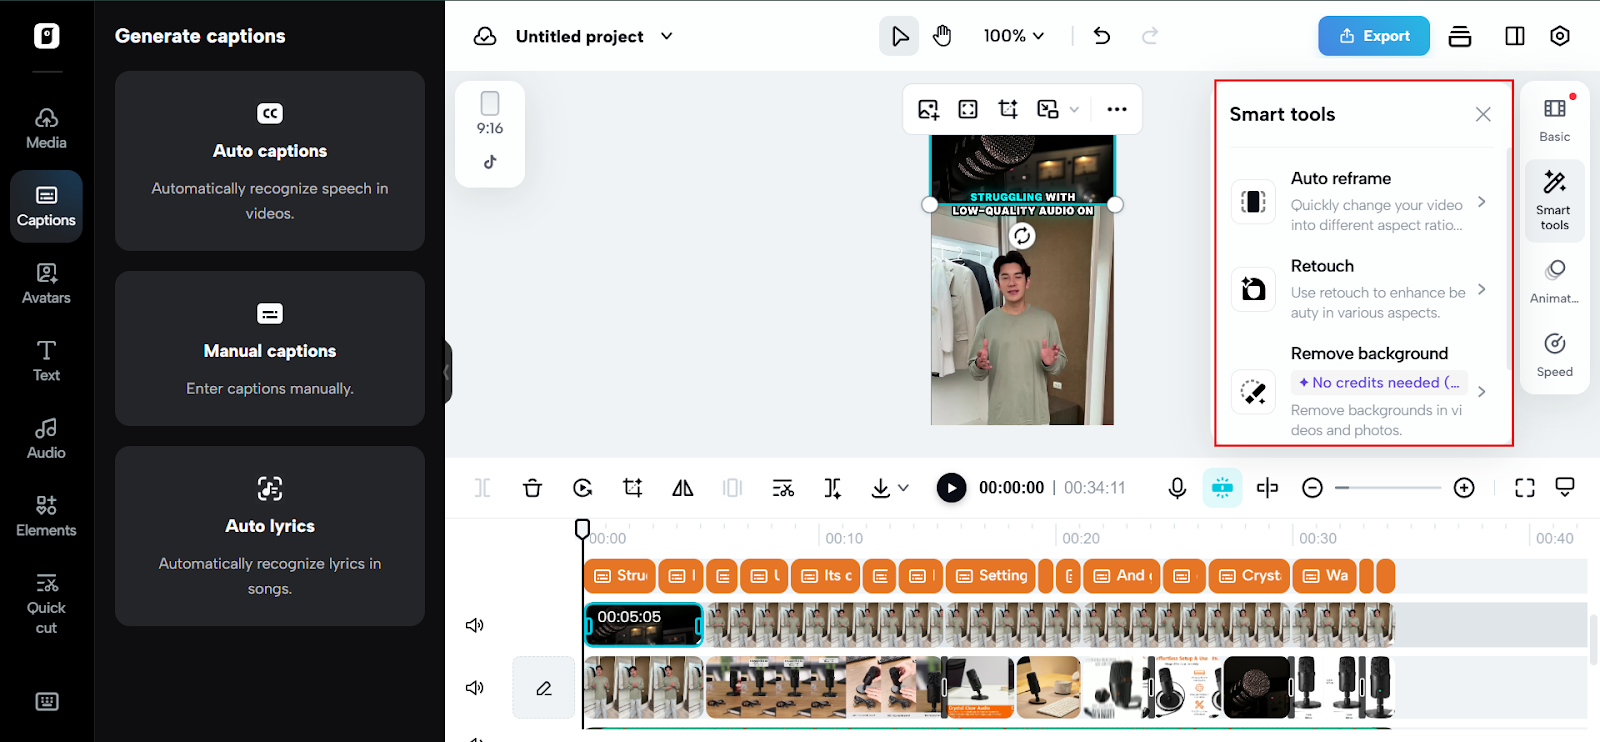Image resolution: width=1600 pixels, height=742 pixels.
Task: Zoom in the timeline with plus button
Action: [1464, 488]
